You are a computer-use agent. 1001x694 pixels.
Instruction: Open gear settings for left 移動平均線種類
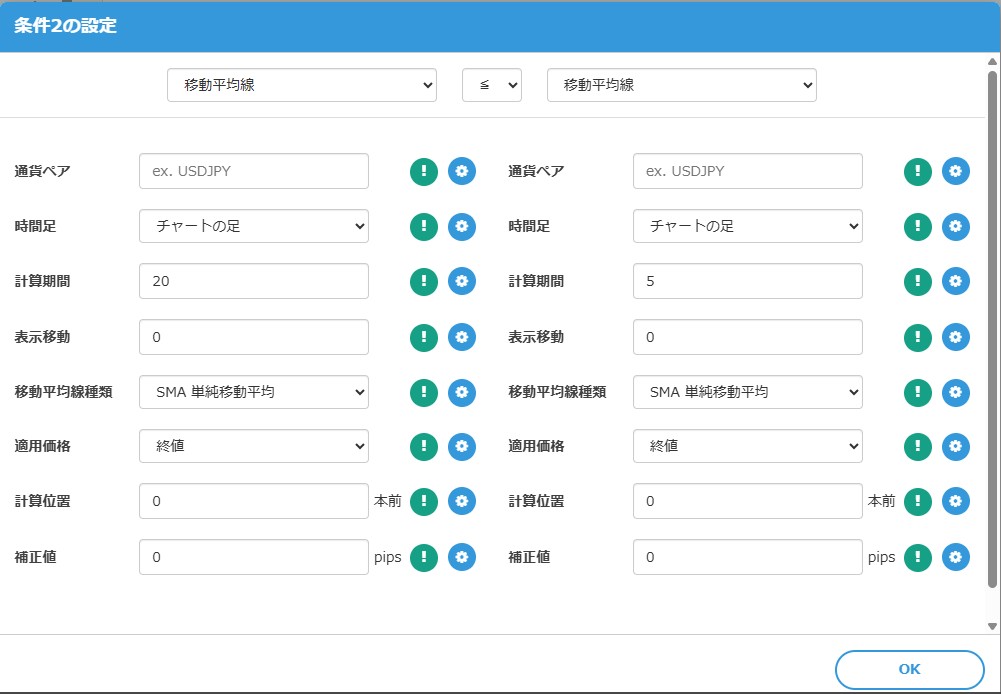(461, 391)
